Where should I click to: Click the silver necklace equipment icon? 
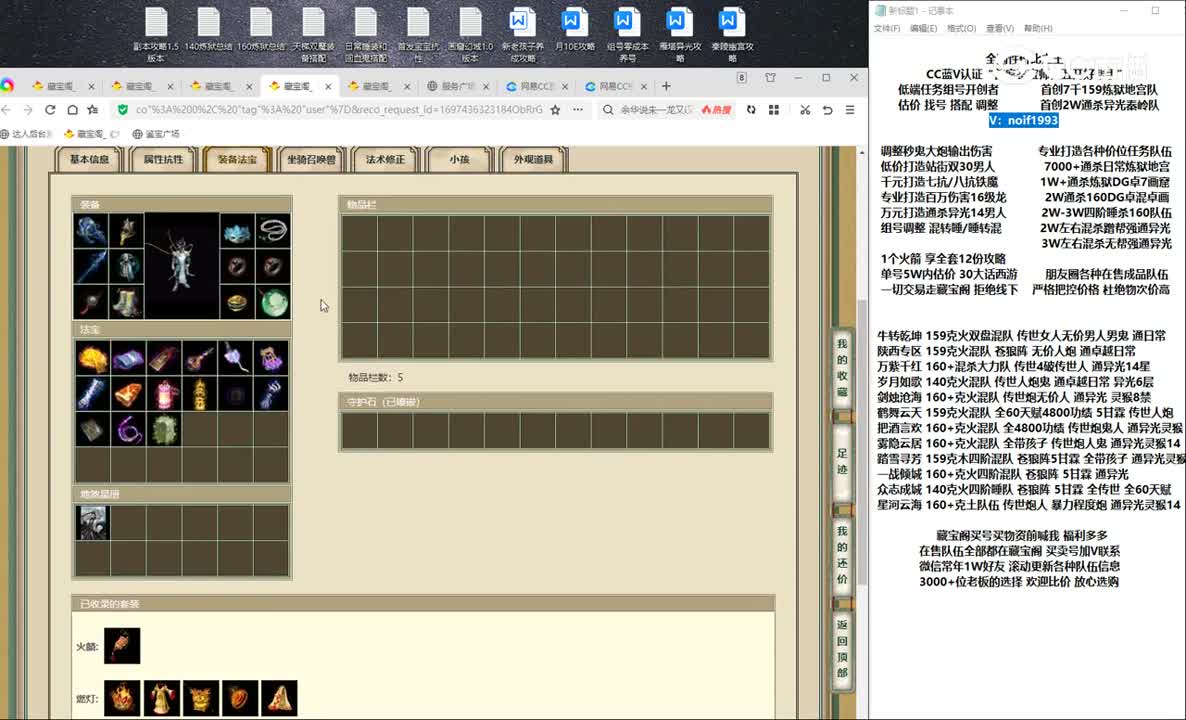[x=273, y=231]
